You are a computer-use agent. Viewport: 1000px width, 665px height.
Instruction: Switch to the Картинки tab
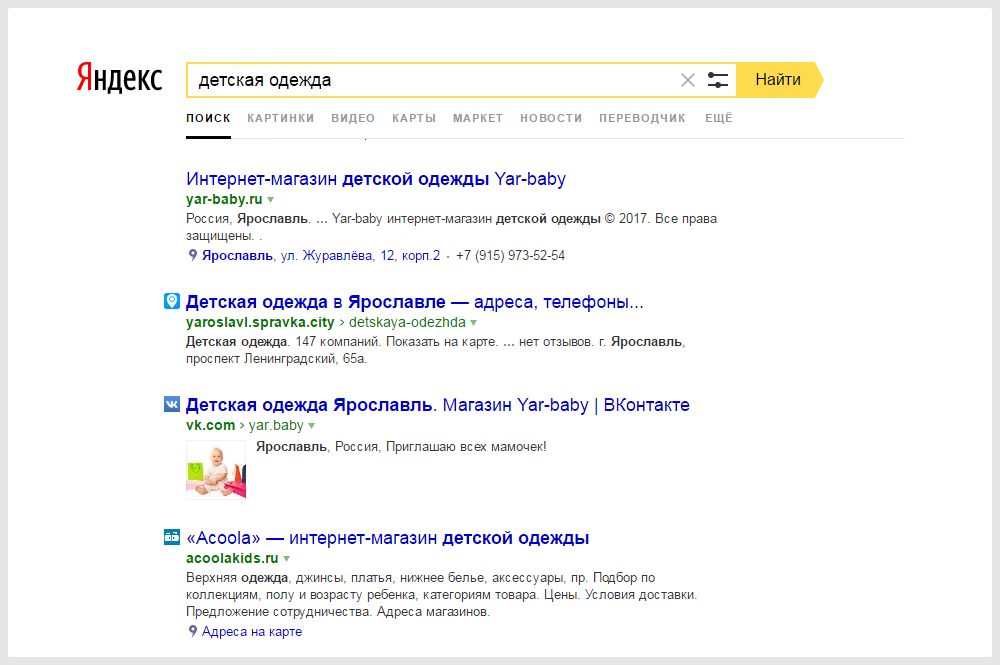pos(281,118)
